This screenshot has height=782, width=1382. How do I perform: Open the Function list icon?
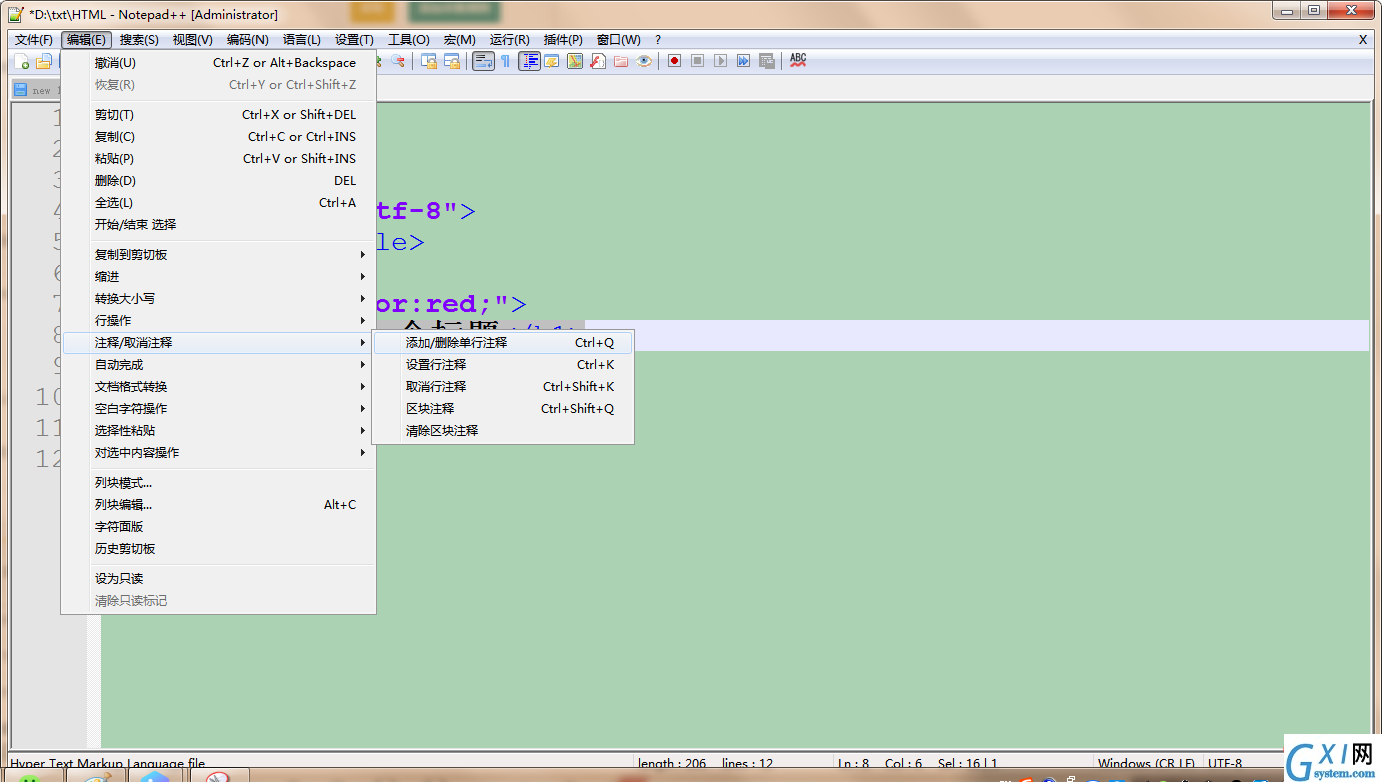598,61
